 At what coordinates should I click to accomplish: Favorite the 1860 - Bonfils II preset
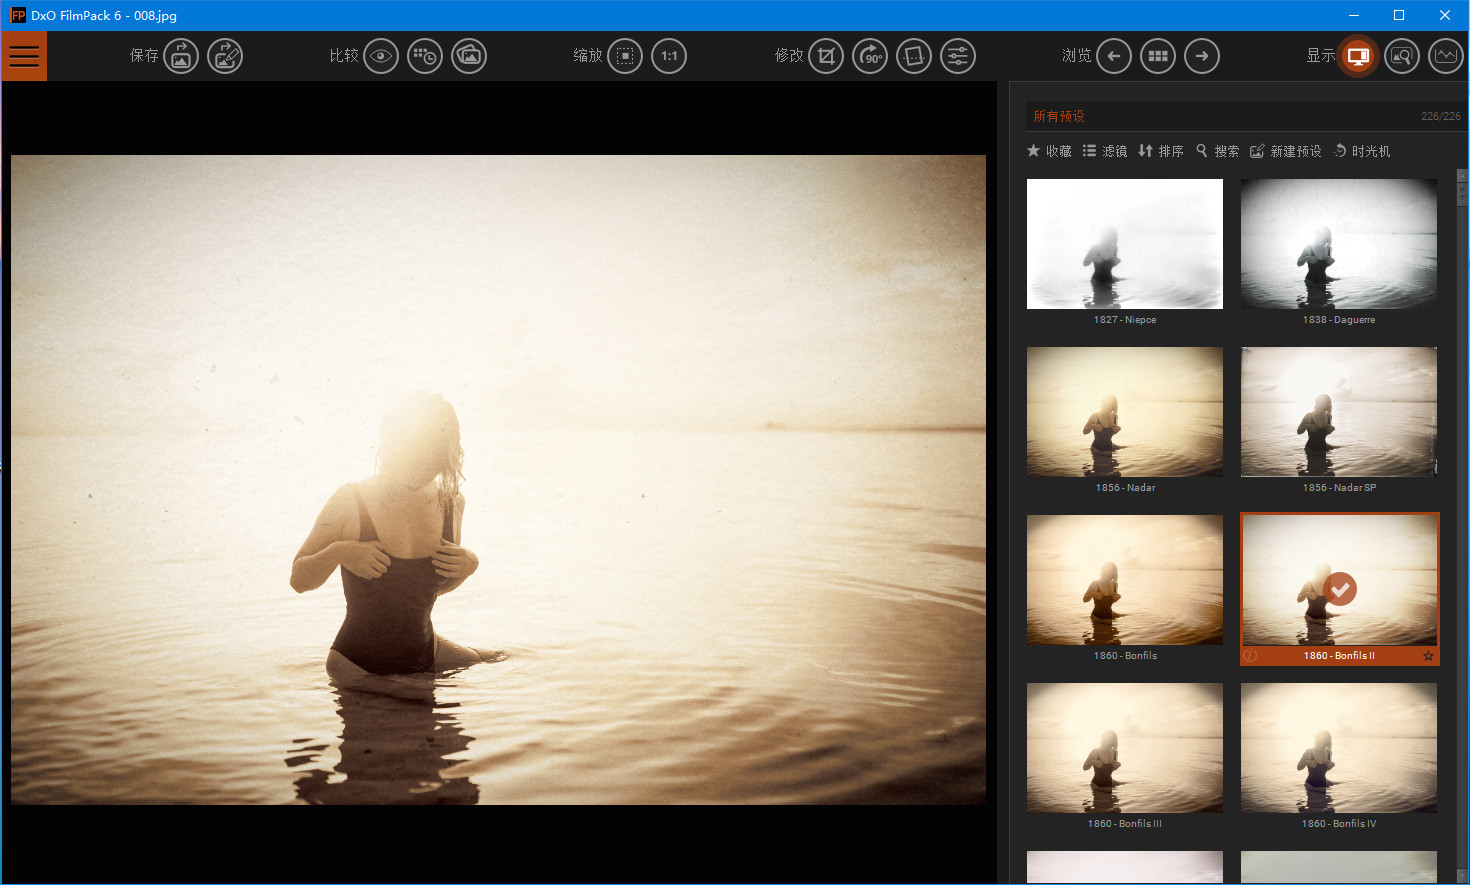click(x=1428, y=657)
